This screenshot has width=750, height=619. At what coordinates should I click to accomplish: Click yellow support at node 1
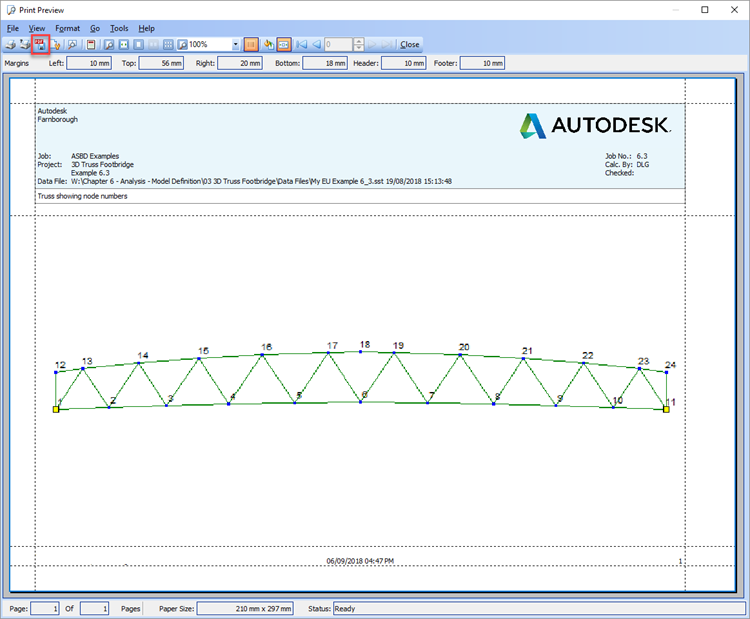tap(56, 409)
